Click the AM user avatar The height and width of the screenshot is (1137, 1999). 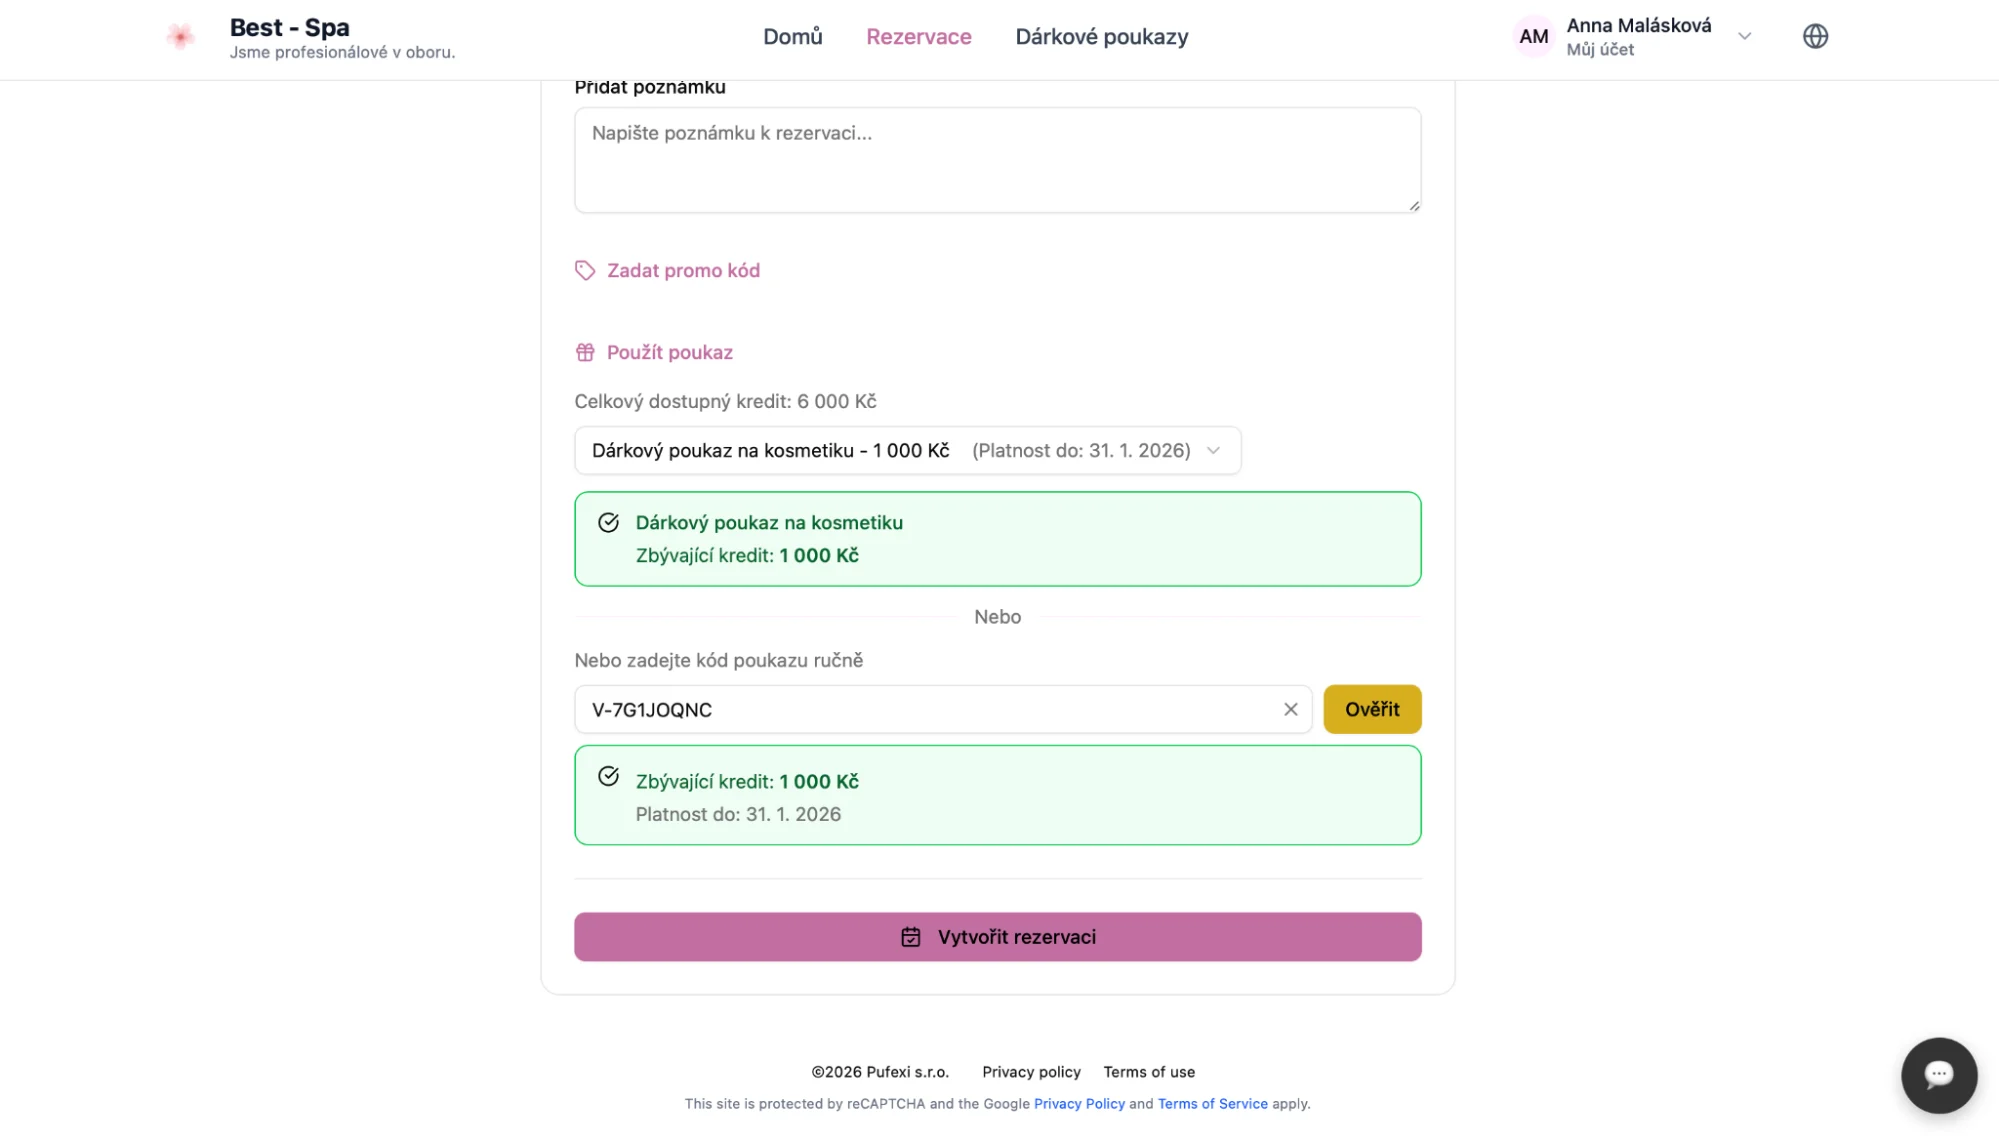(1533, 37)
